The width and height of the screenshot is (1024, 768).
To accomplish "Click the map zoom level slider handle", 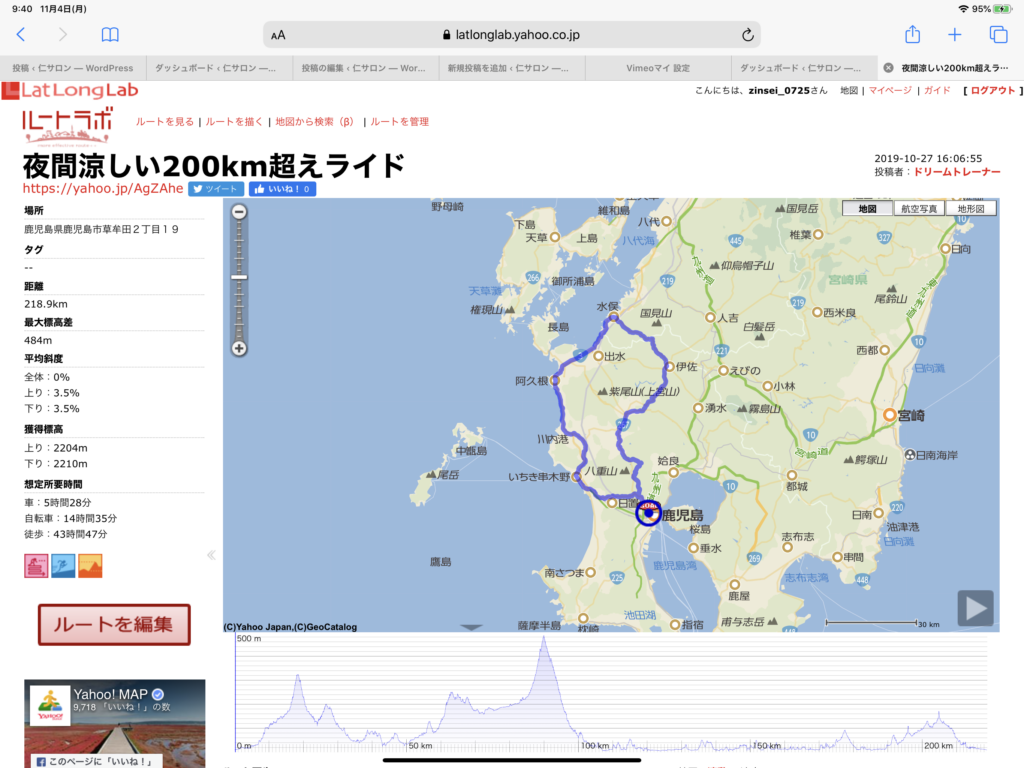I will 239,277.
